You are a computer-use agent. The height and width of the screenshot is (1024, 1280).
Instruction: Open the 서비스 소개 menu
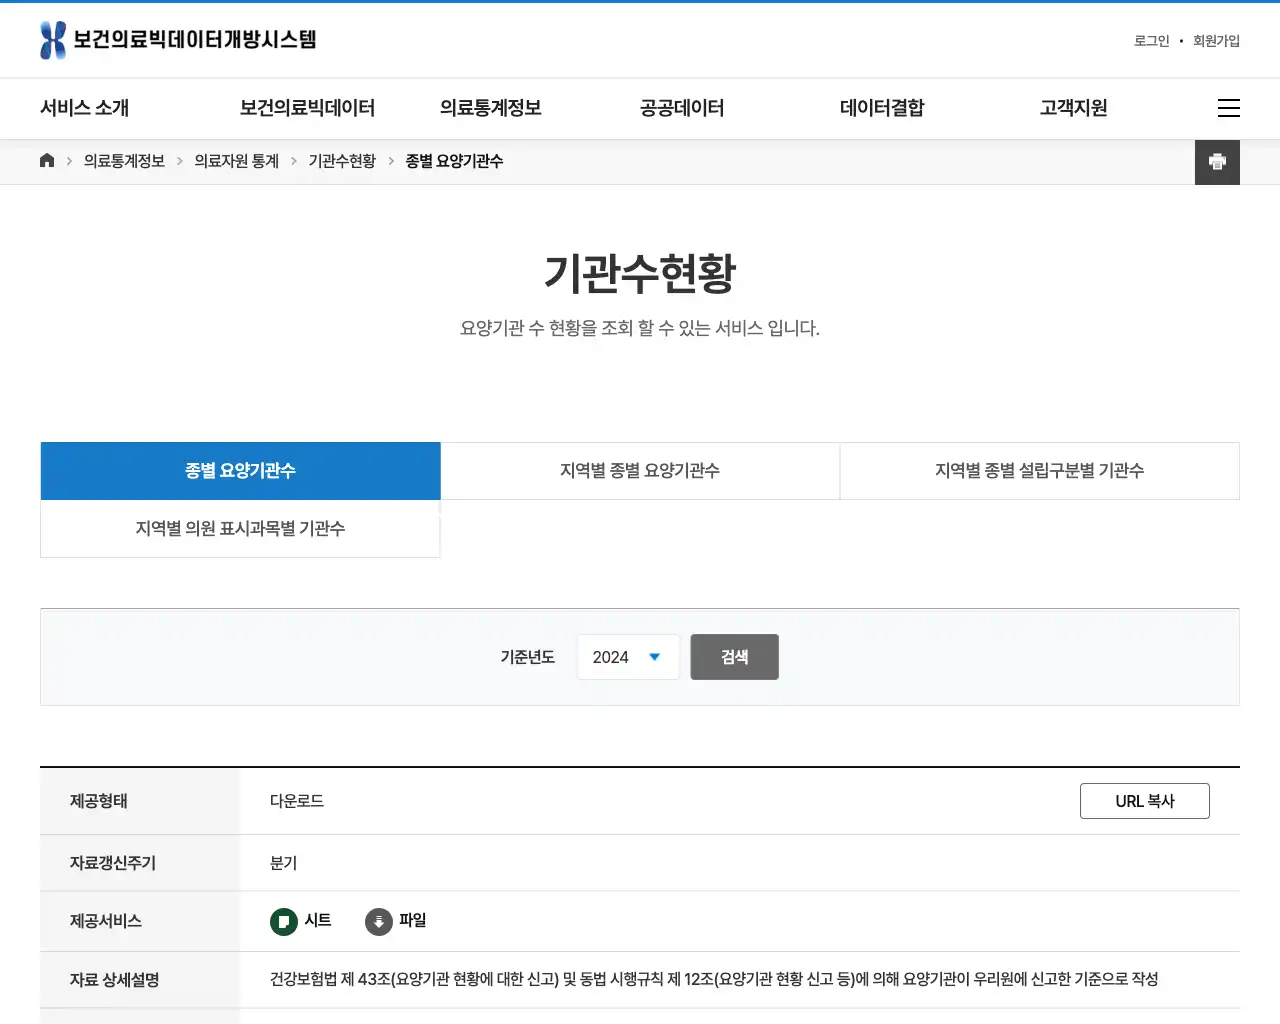[x=85, y=108]
